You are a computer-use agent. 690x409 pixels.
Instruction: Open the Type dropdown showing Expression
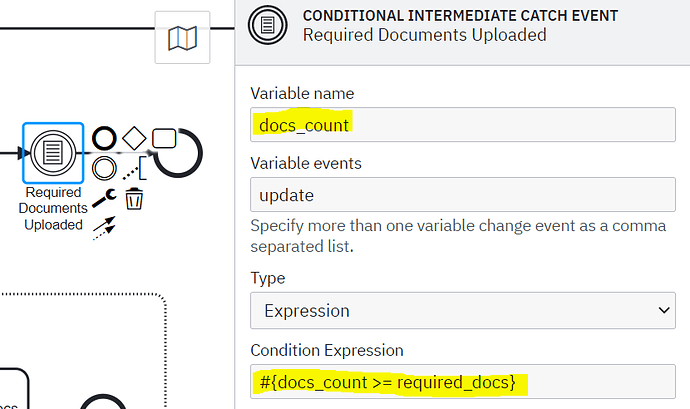[x=462, y=310]
